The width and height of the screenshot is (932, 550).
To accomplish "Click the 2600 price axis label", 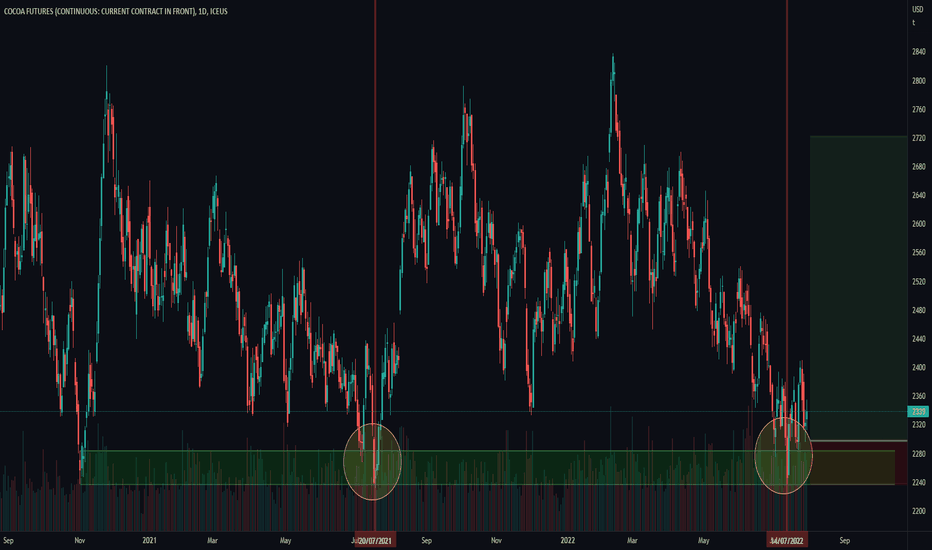I will (x=918, y=224).
